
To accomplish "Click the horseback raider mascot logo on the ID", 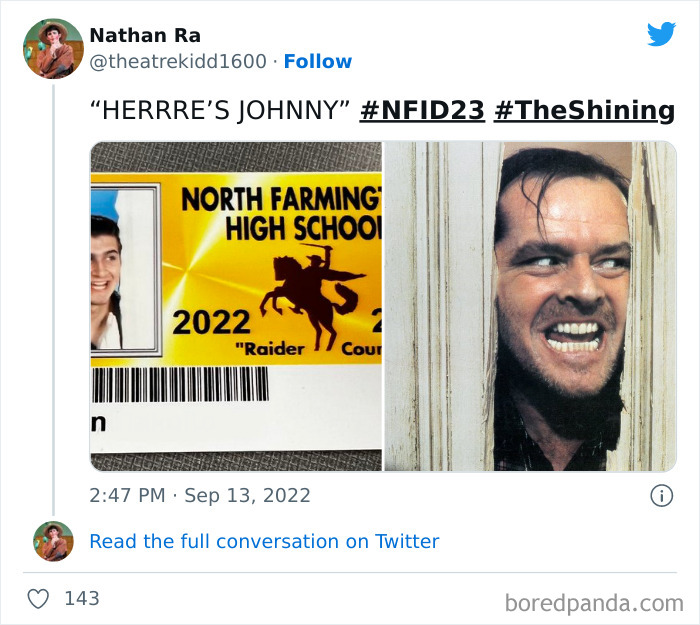I will 312,297.
